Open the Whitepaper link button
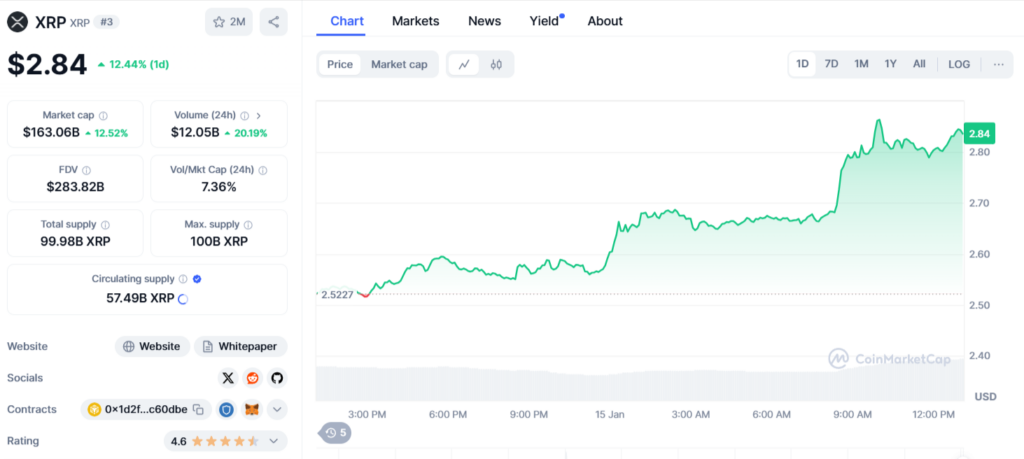The width and height of the screenshot is (1024, 459). (x=240, y=346)
